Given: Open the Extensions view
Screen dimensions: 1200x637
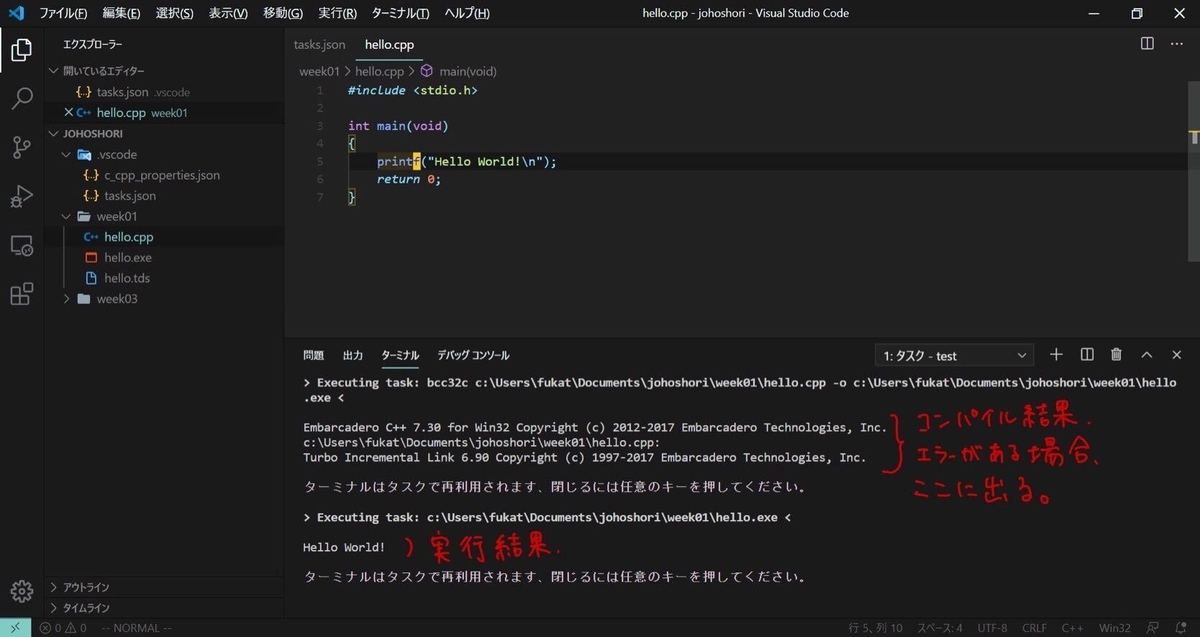Looking at the screenshot, I should click(x=21, y=294).
